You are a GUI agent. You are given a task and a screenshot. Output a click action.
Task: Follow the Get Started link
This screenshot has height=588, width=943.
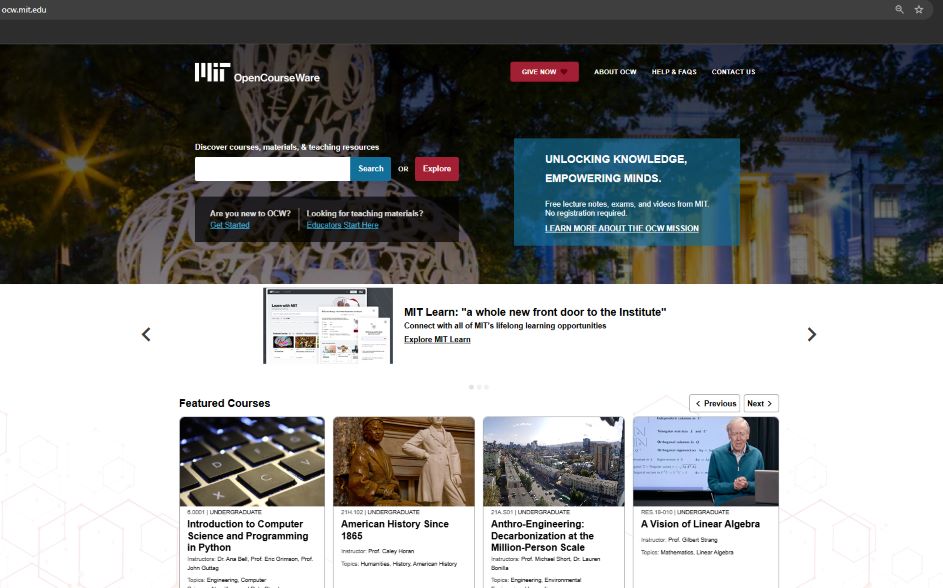point(230,225)
